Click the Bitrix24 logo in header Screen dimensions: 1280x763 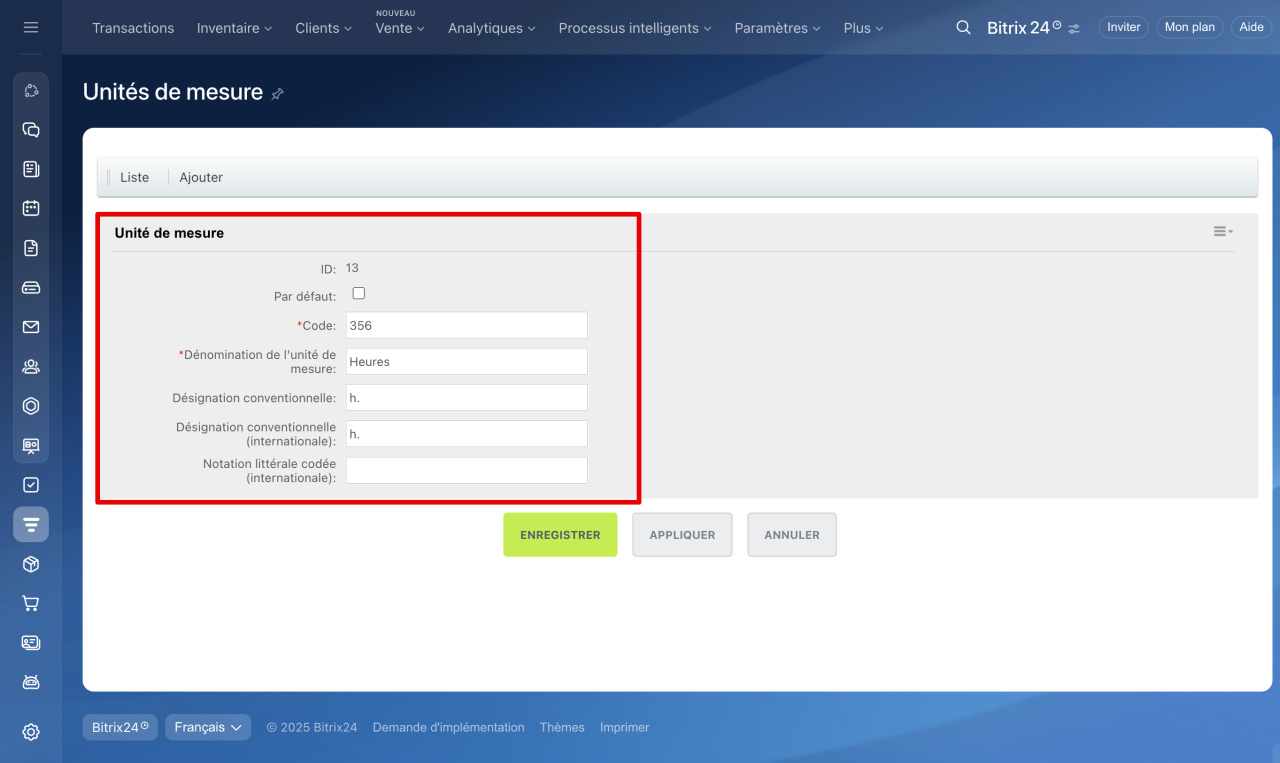pyautogui.click(x=1024, y=28)
